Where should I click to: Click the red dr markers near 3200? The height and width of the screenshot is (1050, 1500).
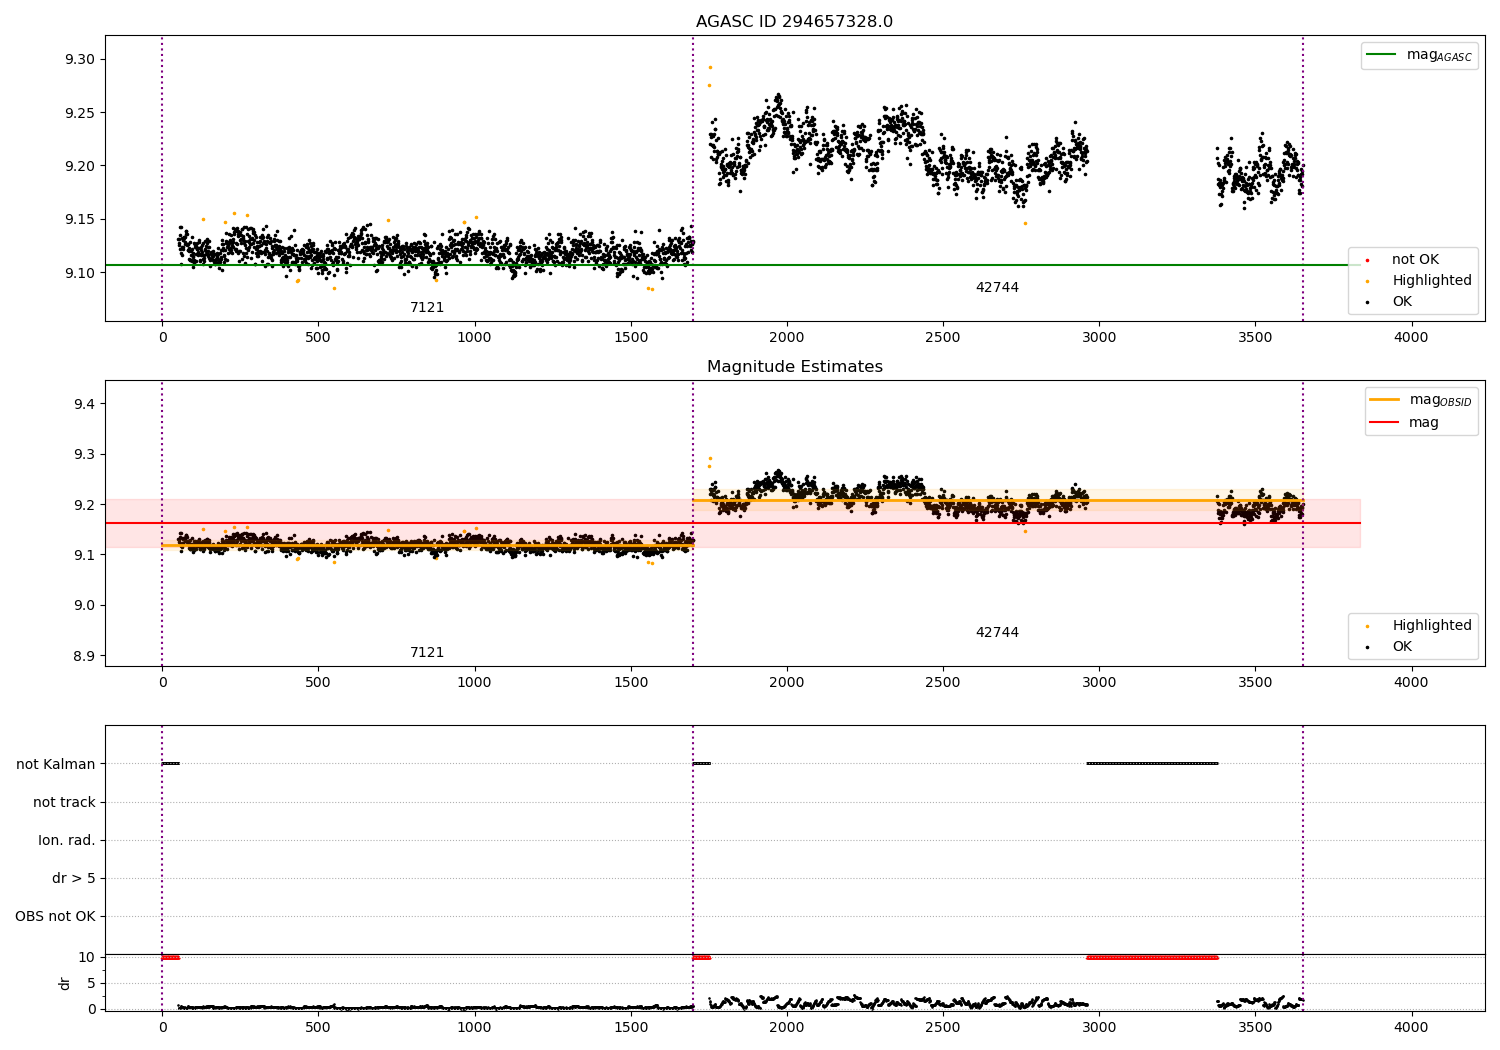coord(1152,957)
